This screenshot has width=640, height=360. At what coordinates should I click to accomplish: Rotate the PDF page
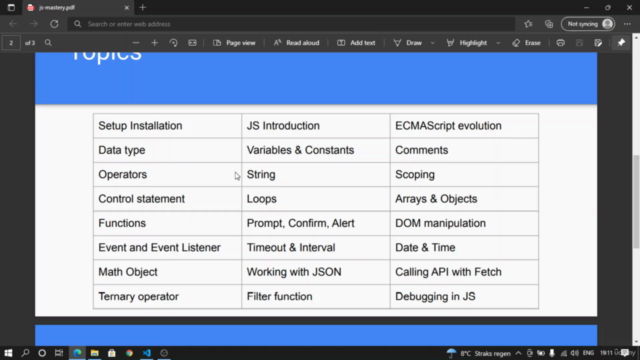173,43
